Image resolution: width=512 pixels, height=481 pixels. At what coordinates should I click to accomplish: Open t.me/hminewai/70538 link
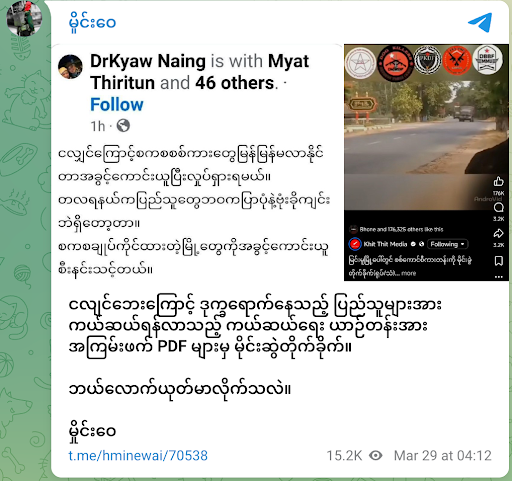point(138,455)
